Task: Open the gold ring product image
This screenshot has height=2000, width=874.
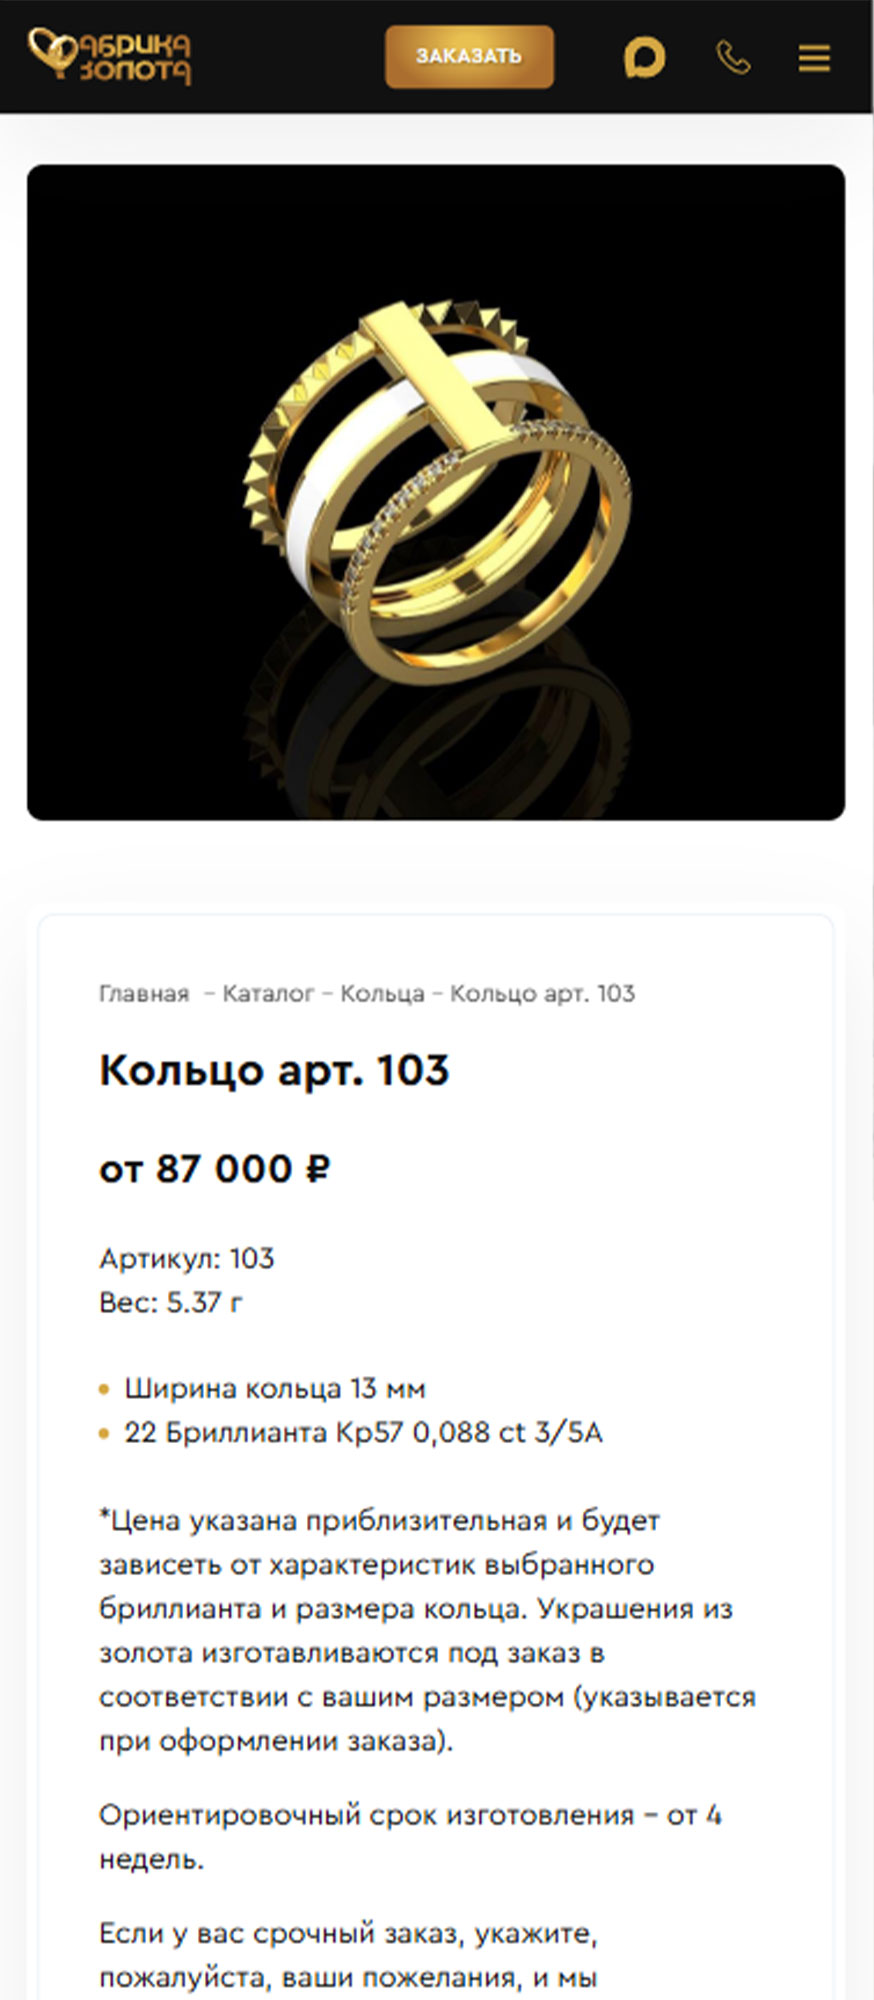Action: pyautogui.click(x=436, y=492)
